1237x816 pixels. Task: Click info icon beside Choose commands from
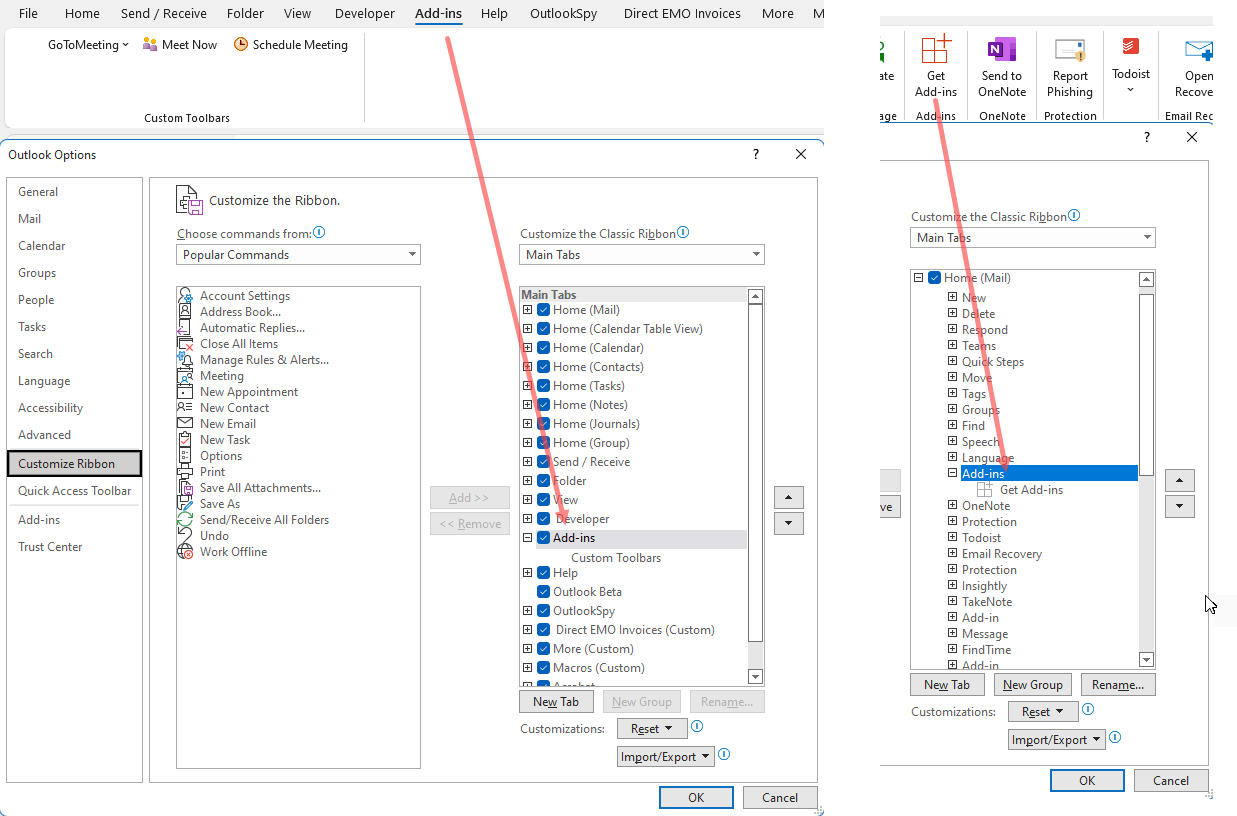click(319, 232)
